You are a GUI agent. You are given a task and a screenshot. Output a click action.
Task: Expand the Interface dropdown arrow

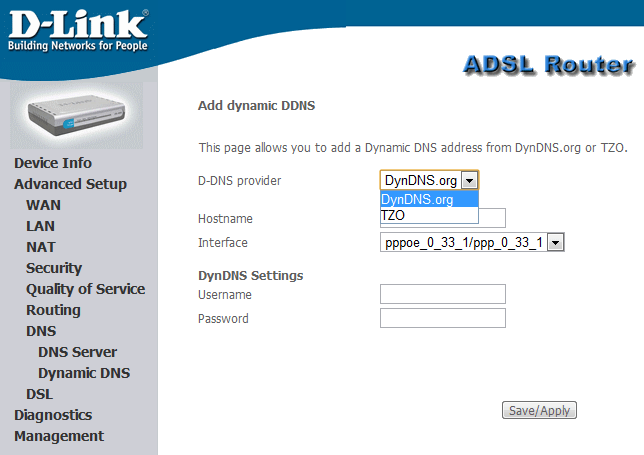tap(556, 243)
